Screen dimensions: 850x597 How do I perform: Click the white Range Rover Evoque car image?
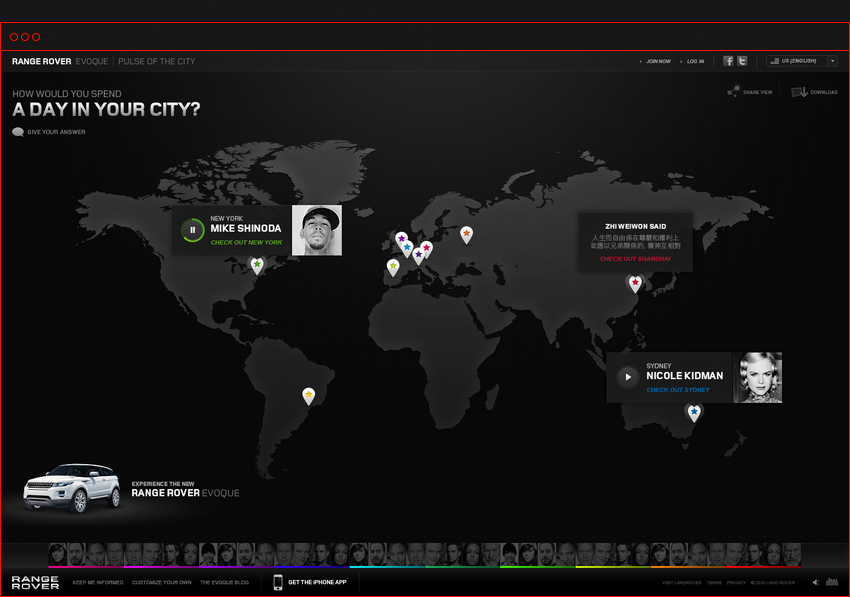pyautogui.click(x=72, y=487)
